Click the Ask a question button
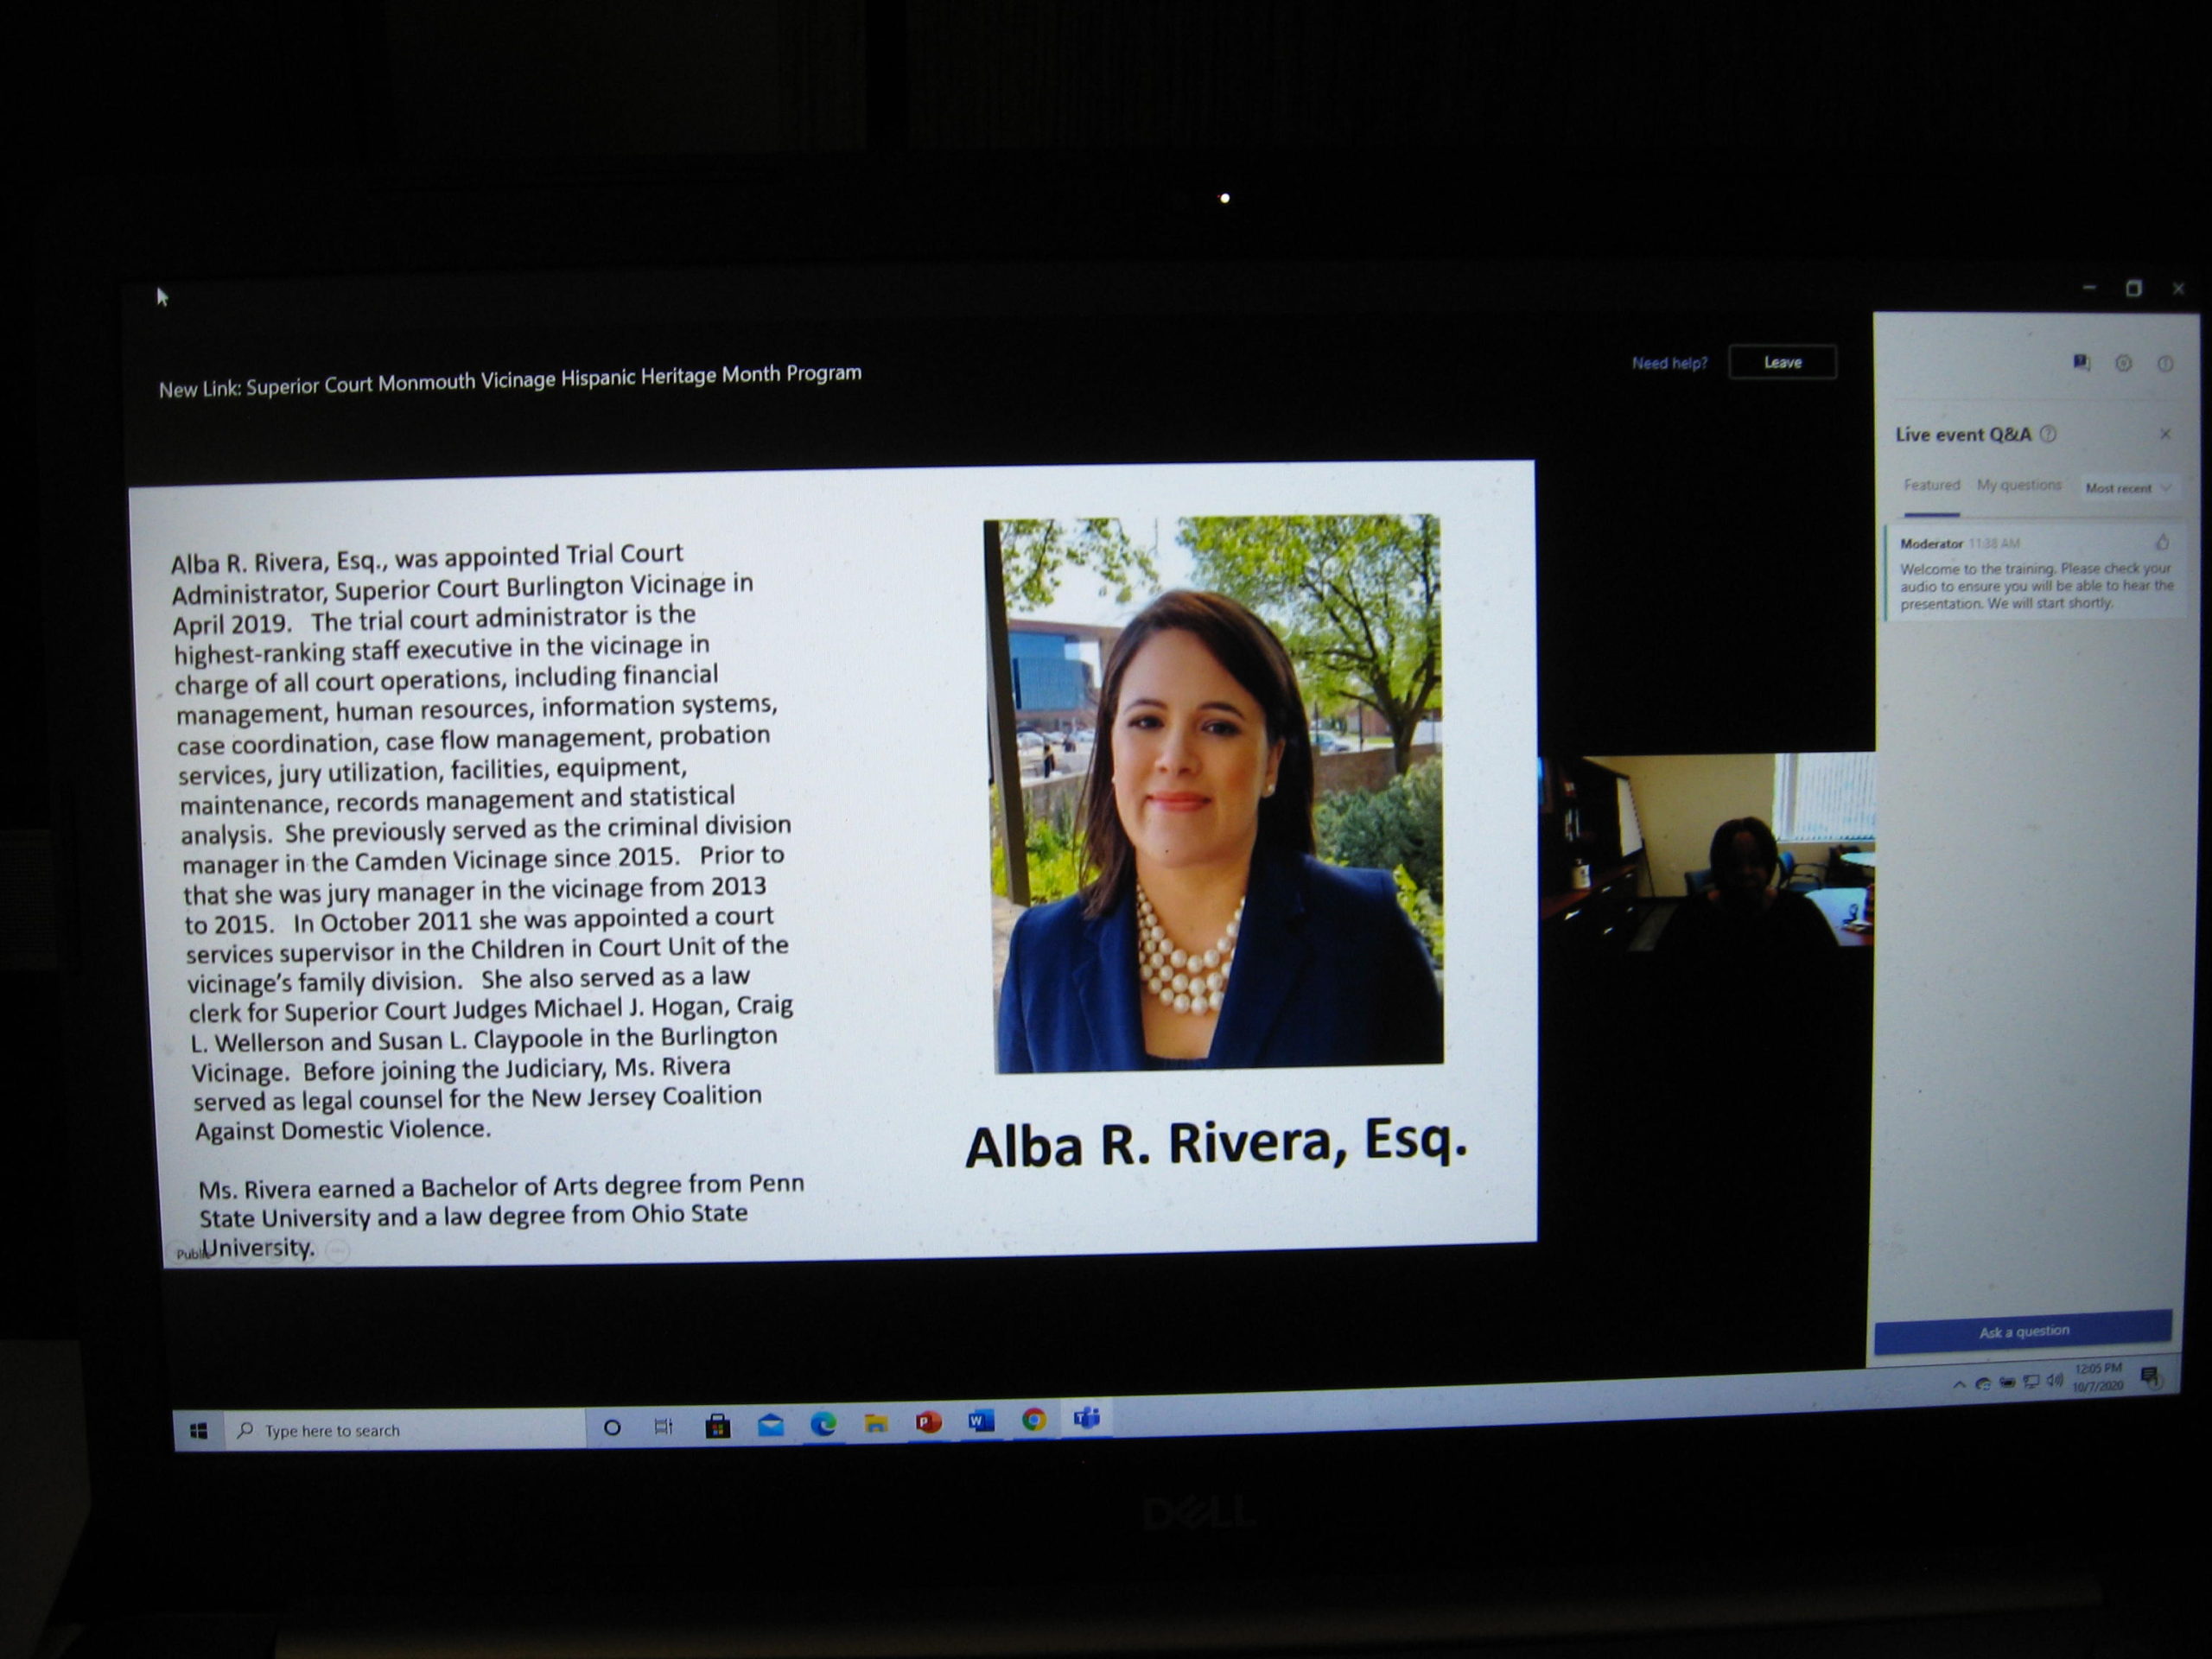Viewport: 2212px width, 1659px height. [x=2023, y=1332]
